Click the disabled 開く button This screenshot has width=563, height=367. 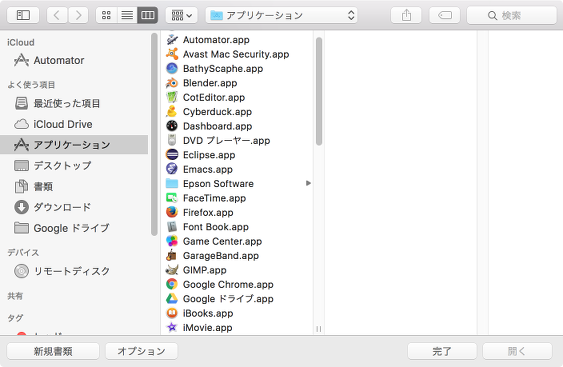click(x=517, y=351)
